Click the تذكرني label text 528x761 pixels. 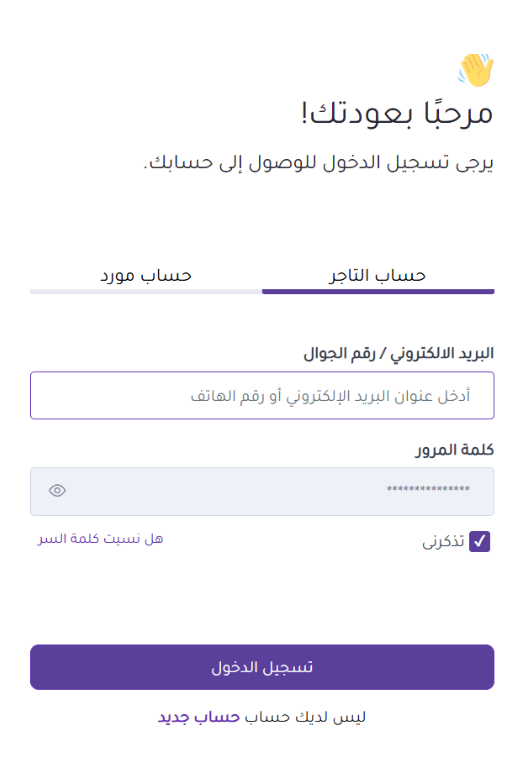click(443, 541)
